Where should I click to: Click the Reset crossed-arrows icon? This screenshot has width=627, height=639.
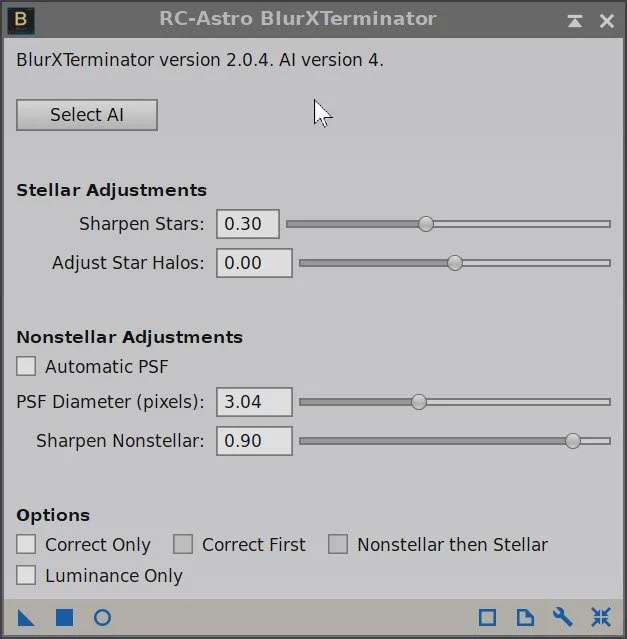tap(601, 617)
